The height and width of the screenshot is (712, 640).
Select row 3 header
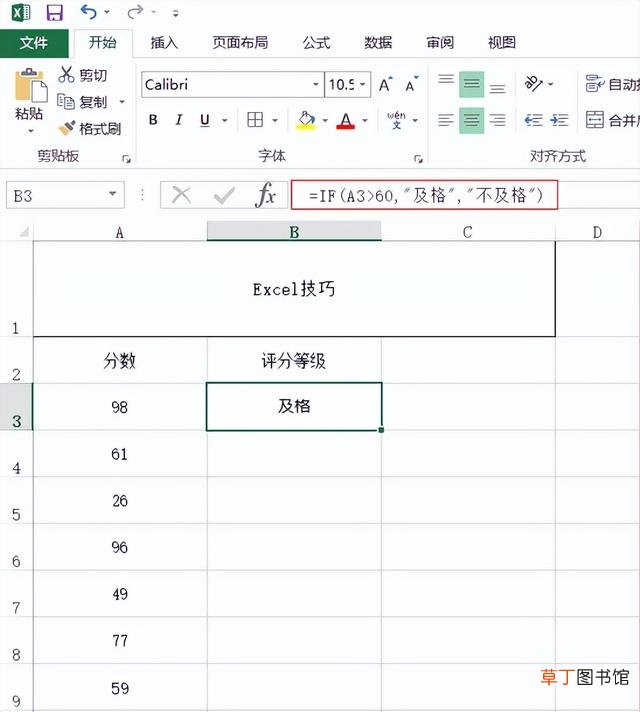(x=16, y=407)
